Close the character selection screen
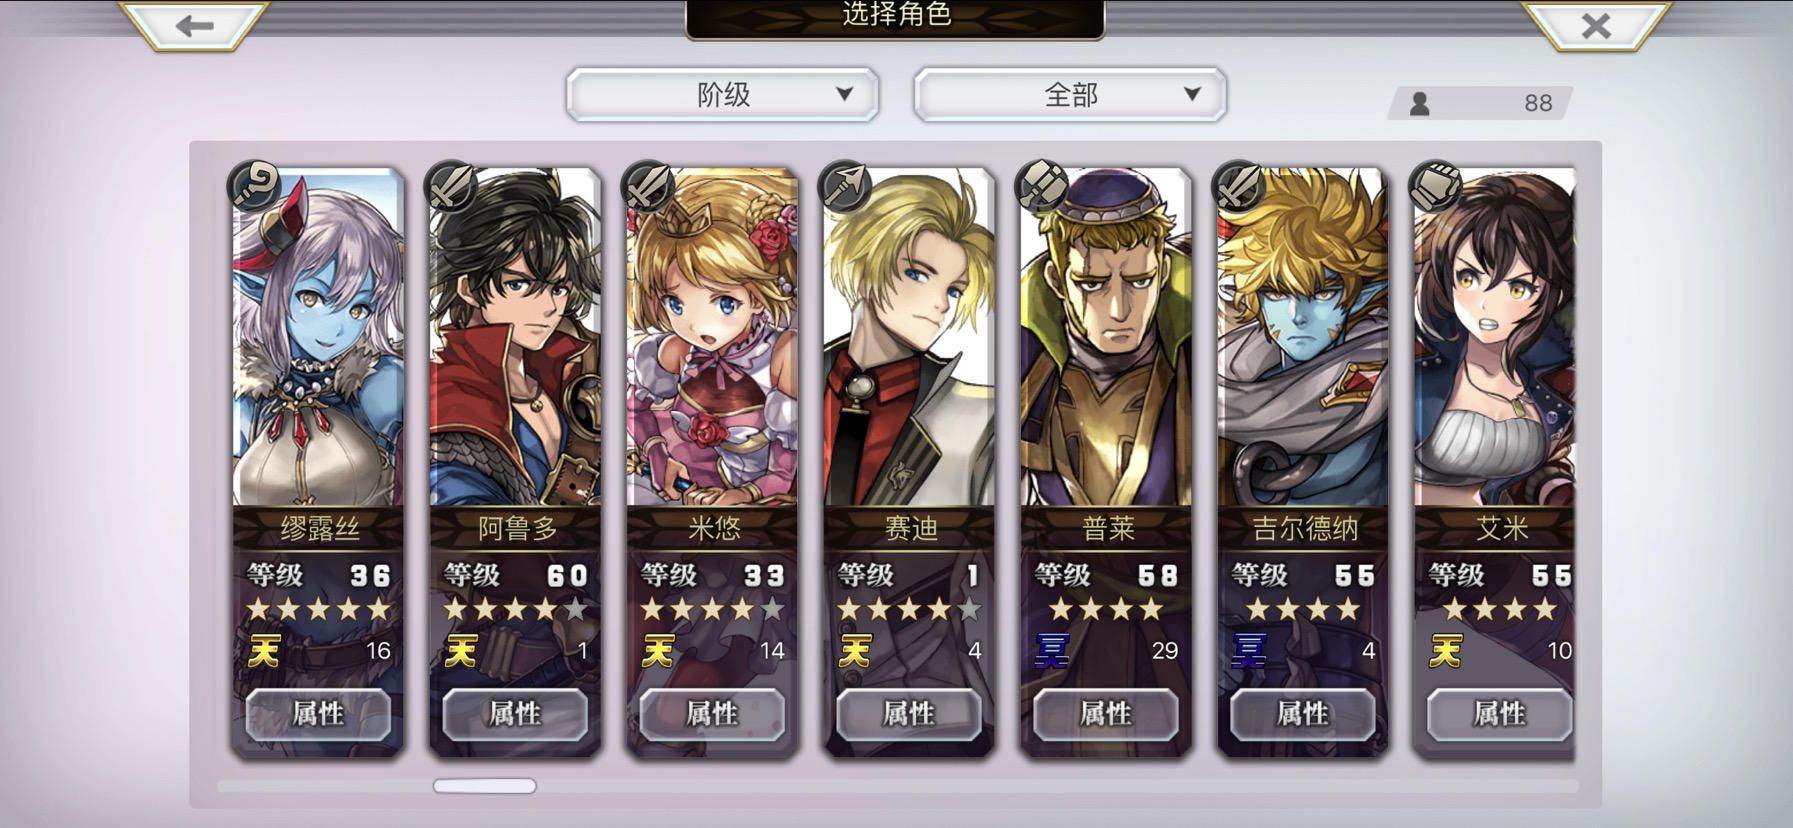 (x=1596, y=25)
